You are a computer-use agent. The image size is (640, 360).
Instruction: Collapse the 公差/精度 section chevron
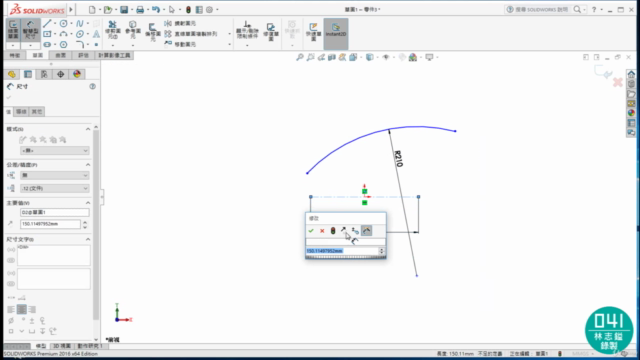click(88, 164)
